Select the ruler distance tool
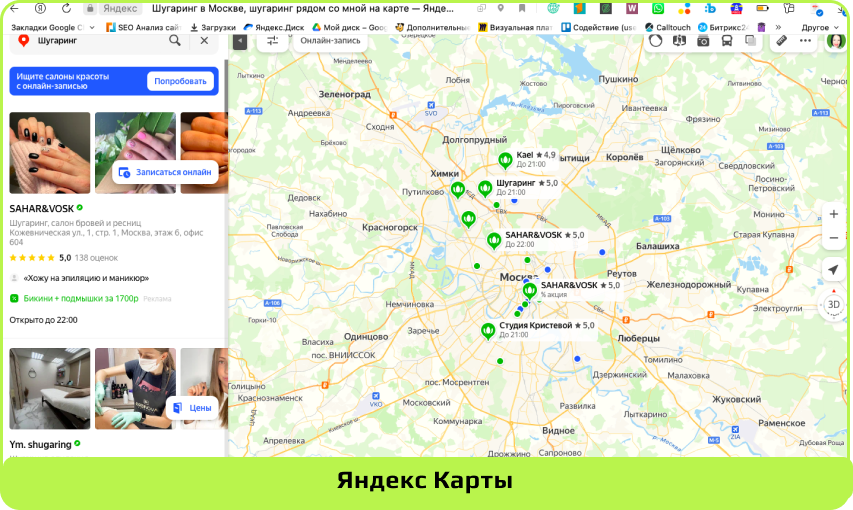 [x=781, y=41]
